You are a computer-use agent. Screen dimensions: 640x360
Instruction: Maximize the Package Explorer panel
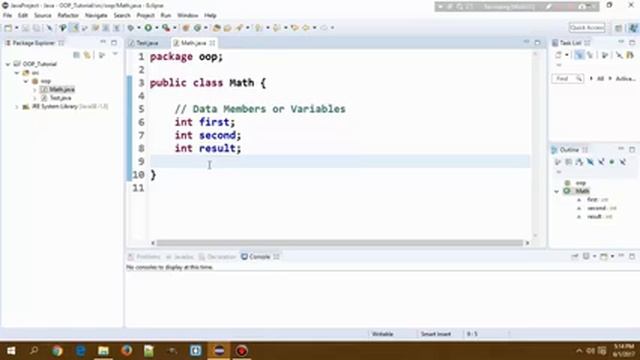pyautogui.click(x=114, y=42)
